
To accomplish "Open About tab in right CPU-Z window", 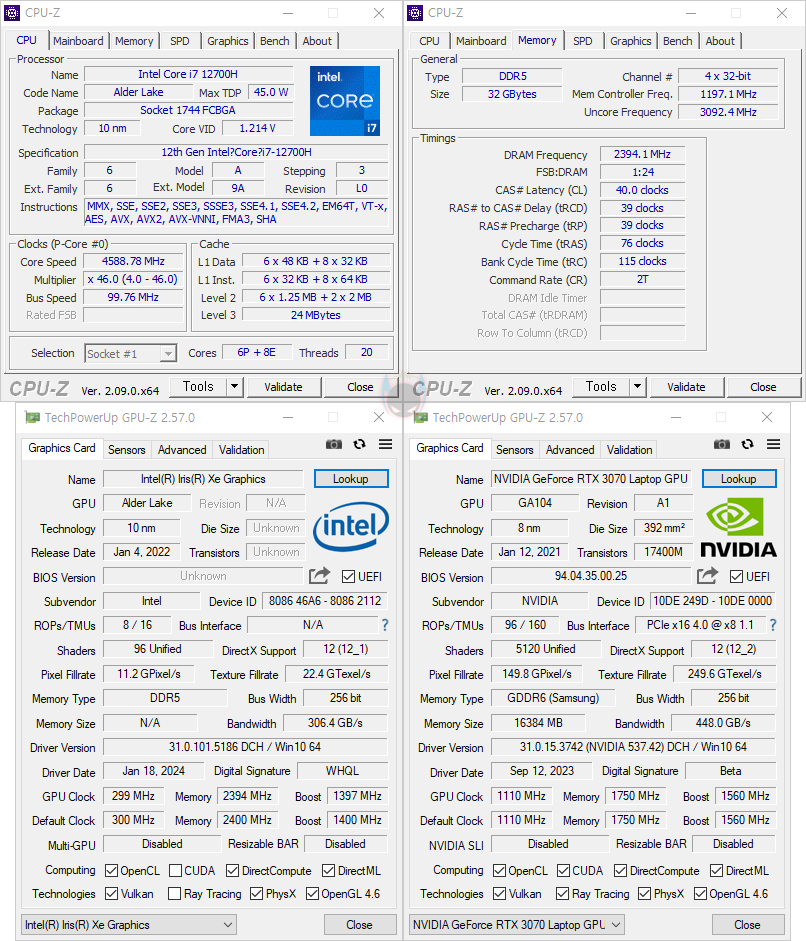I will (720, 41).
